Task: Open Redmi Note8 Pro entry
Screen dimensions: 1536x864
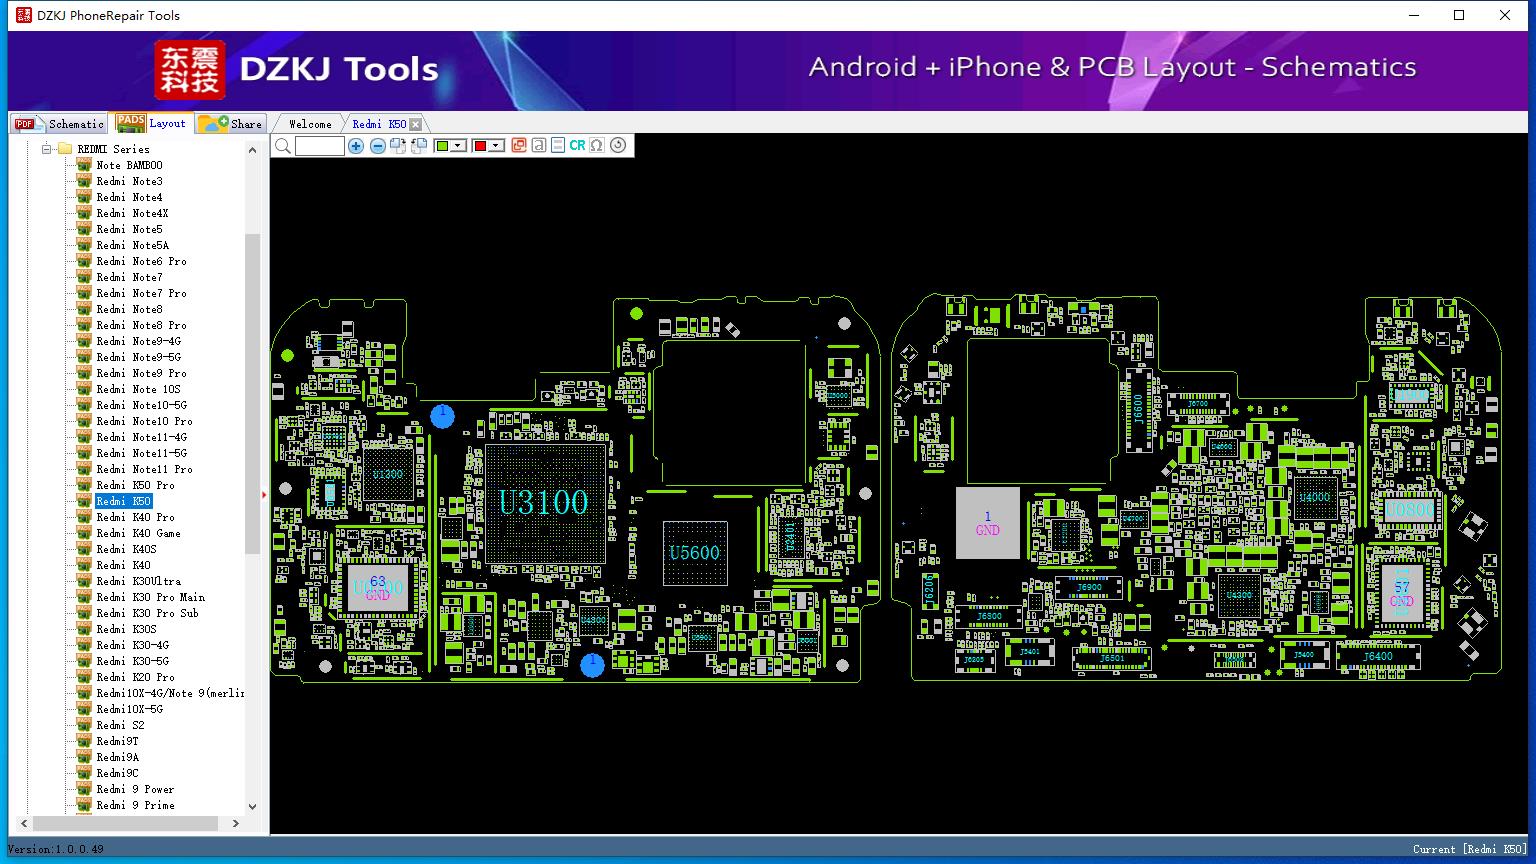Action: (141, 325)
